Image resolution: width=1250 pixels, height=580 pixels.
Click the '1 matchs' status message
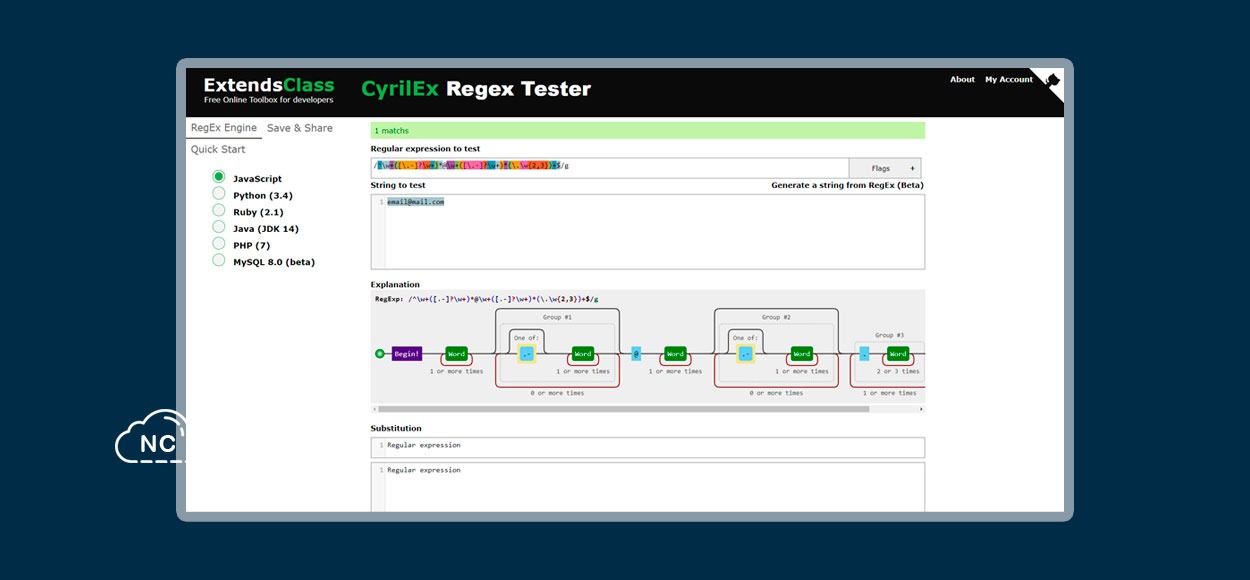392,131
